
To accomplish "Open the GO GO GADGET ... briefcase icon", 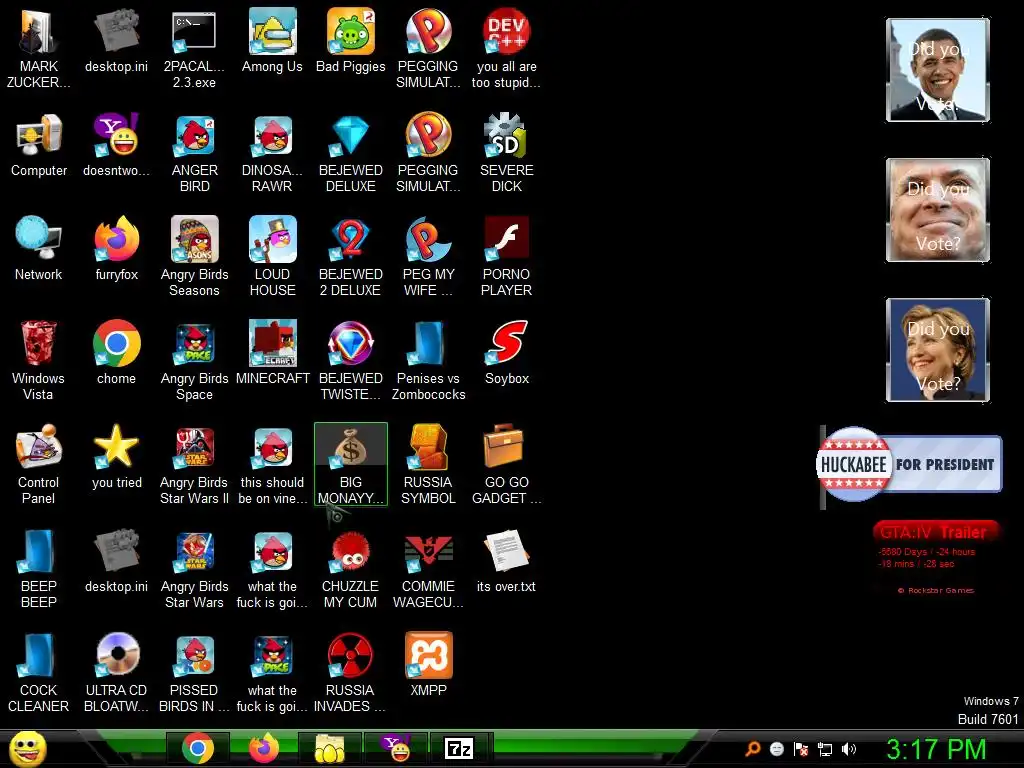I will pyautogui.click(x=506, y=465).
